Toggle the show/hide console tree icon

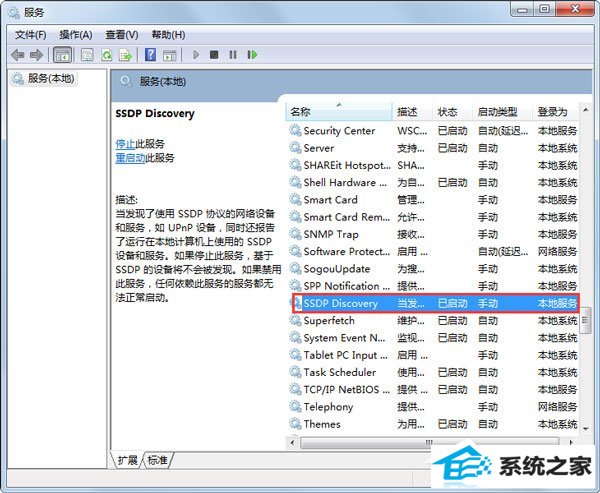click(x=62, y=55)
